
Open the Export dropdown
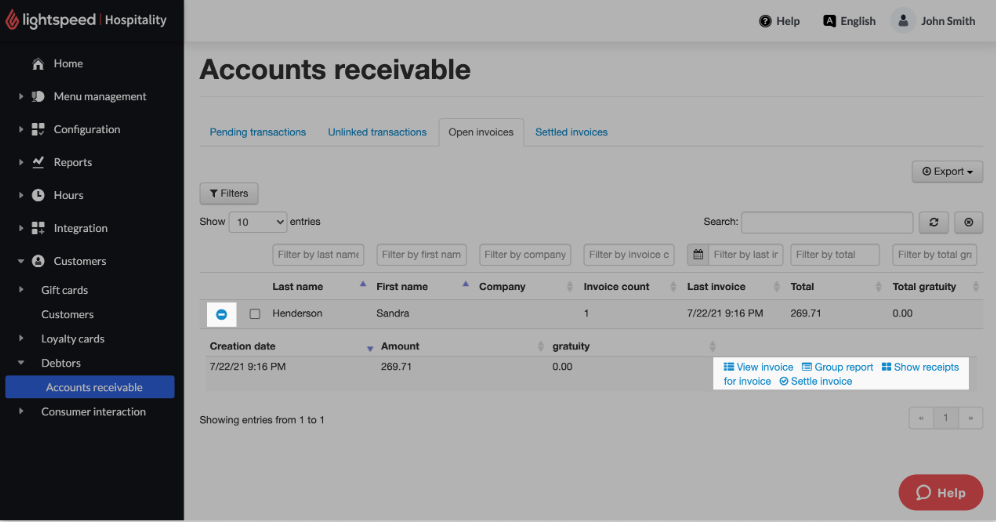pyautogui.click(x=947, y=172)
